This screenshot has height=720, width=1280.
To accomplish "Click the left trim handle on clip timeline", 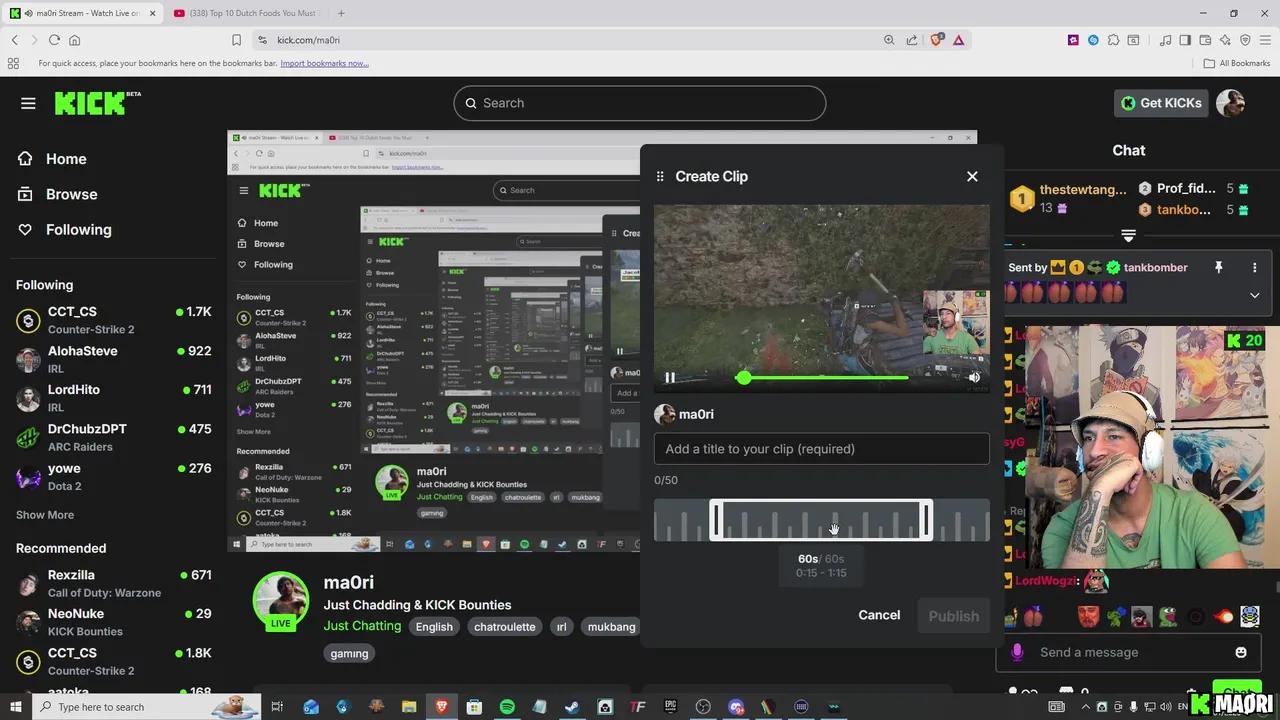I will [716, 521].
